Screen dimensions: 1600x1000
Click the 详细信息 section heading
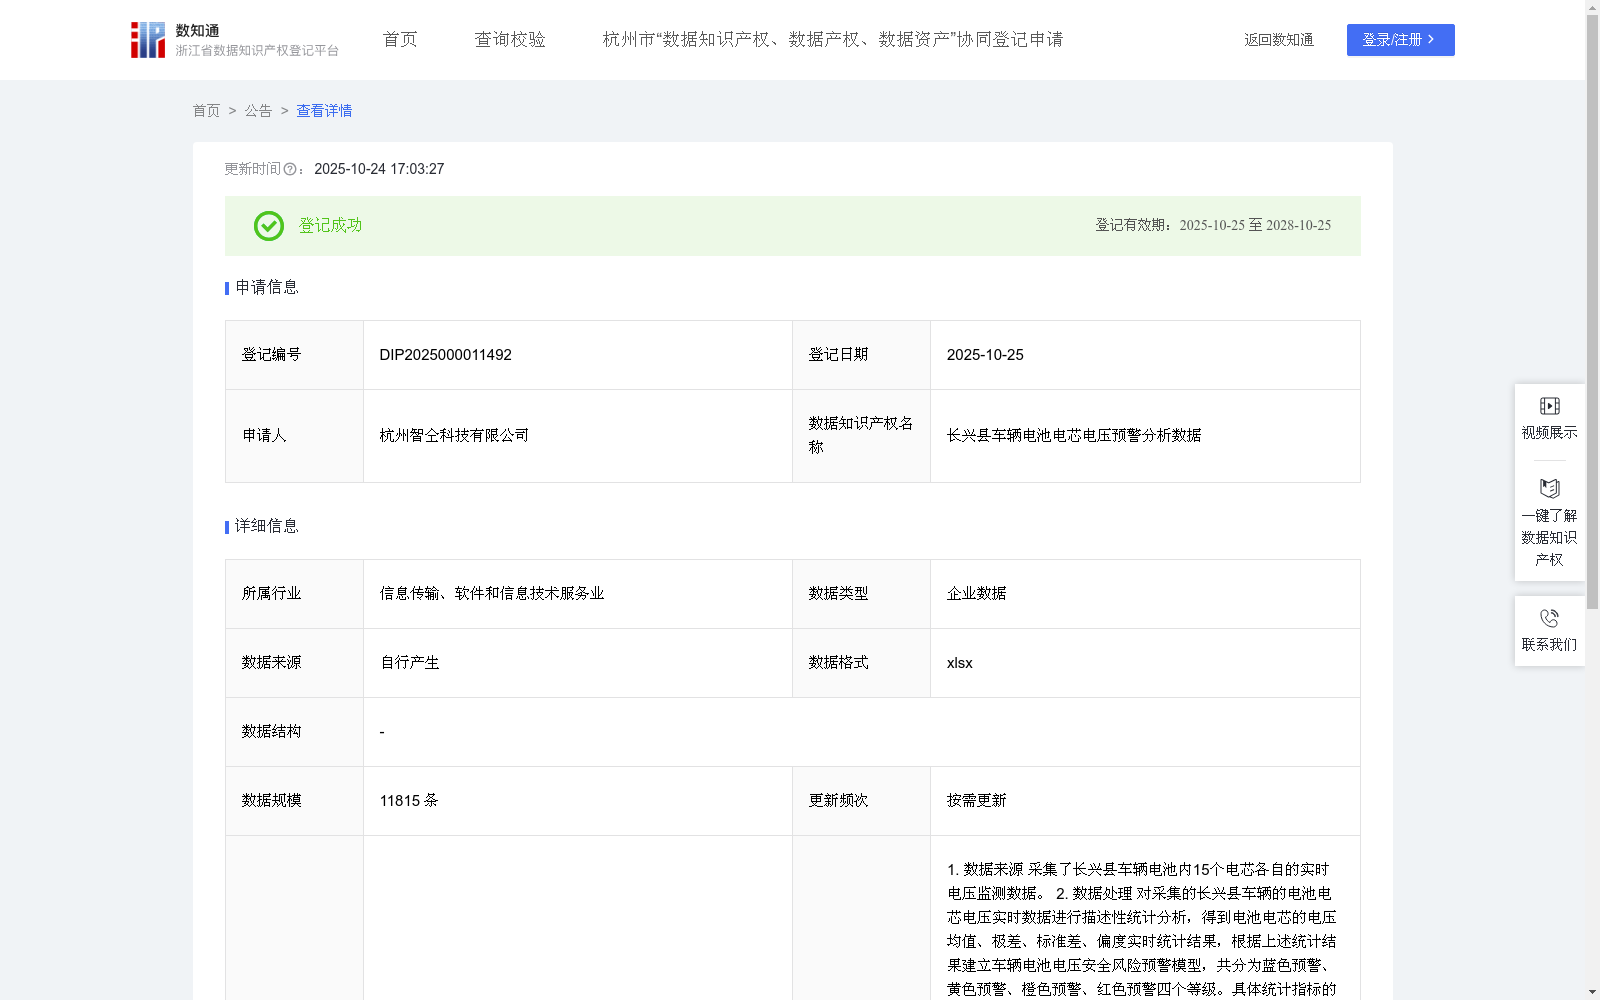pyautogui.click(x=267, y=527)
